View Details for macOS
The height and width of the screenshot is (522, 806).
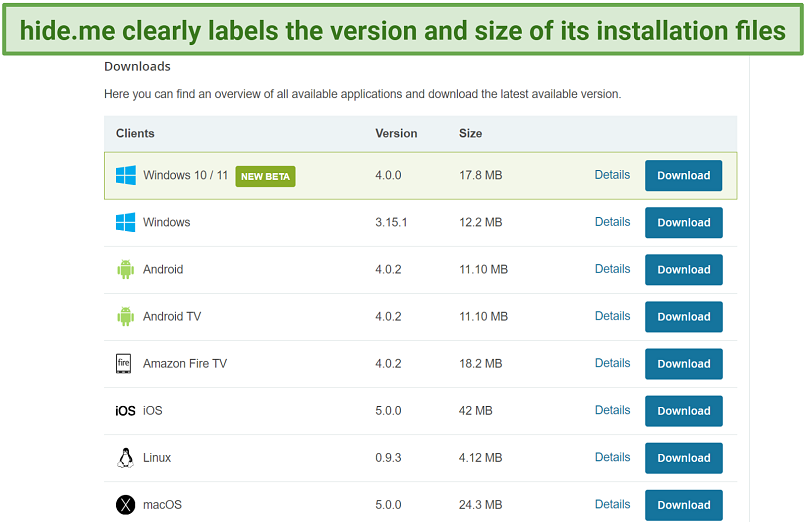click(x=612, y=504)
